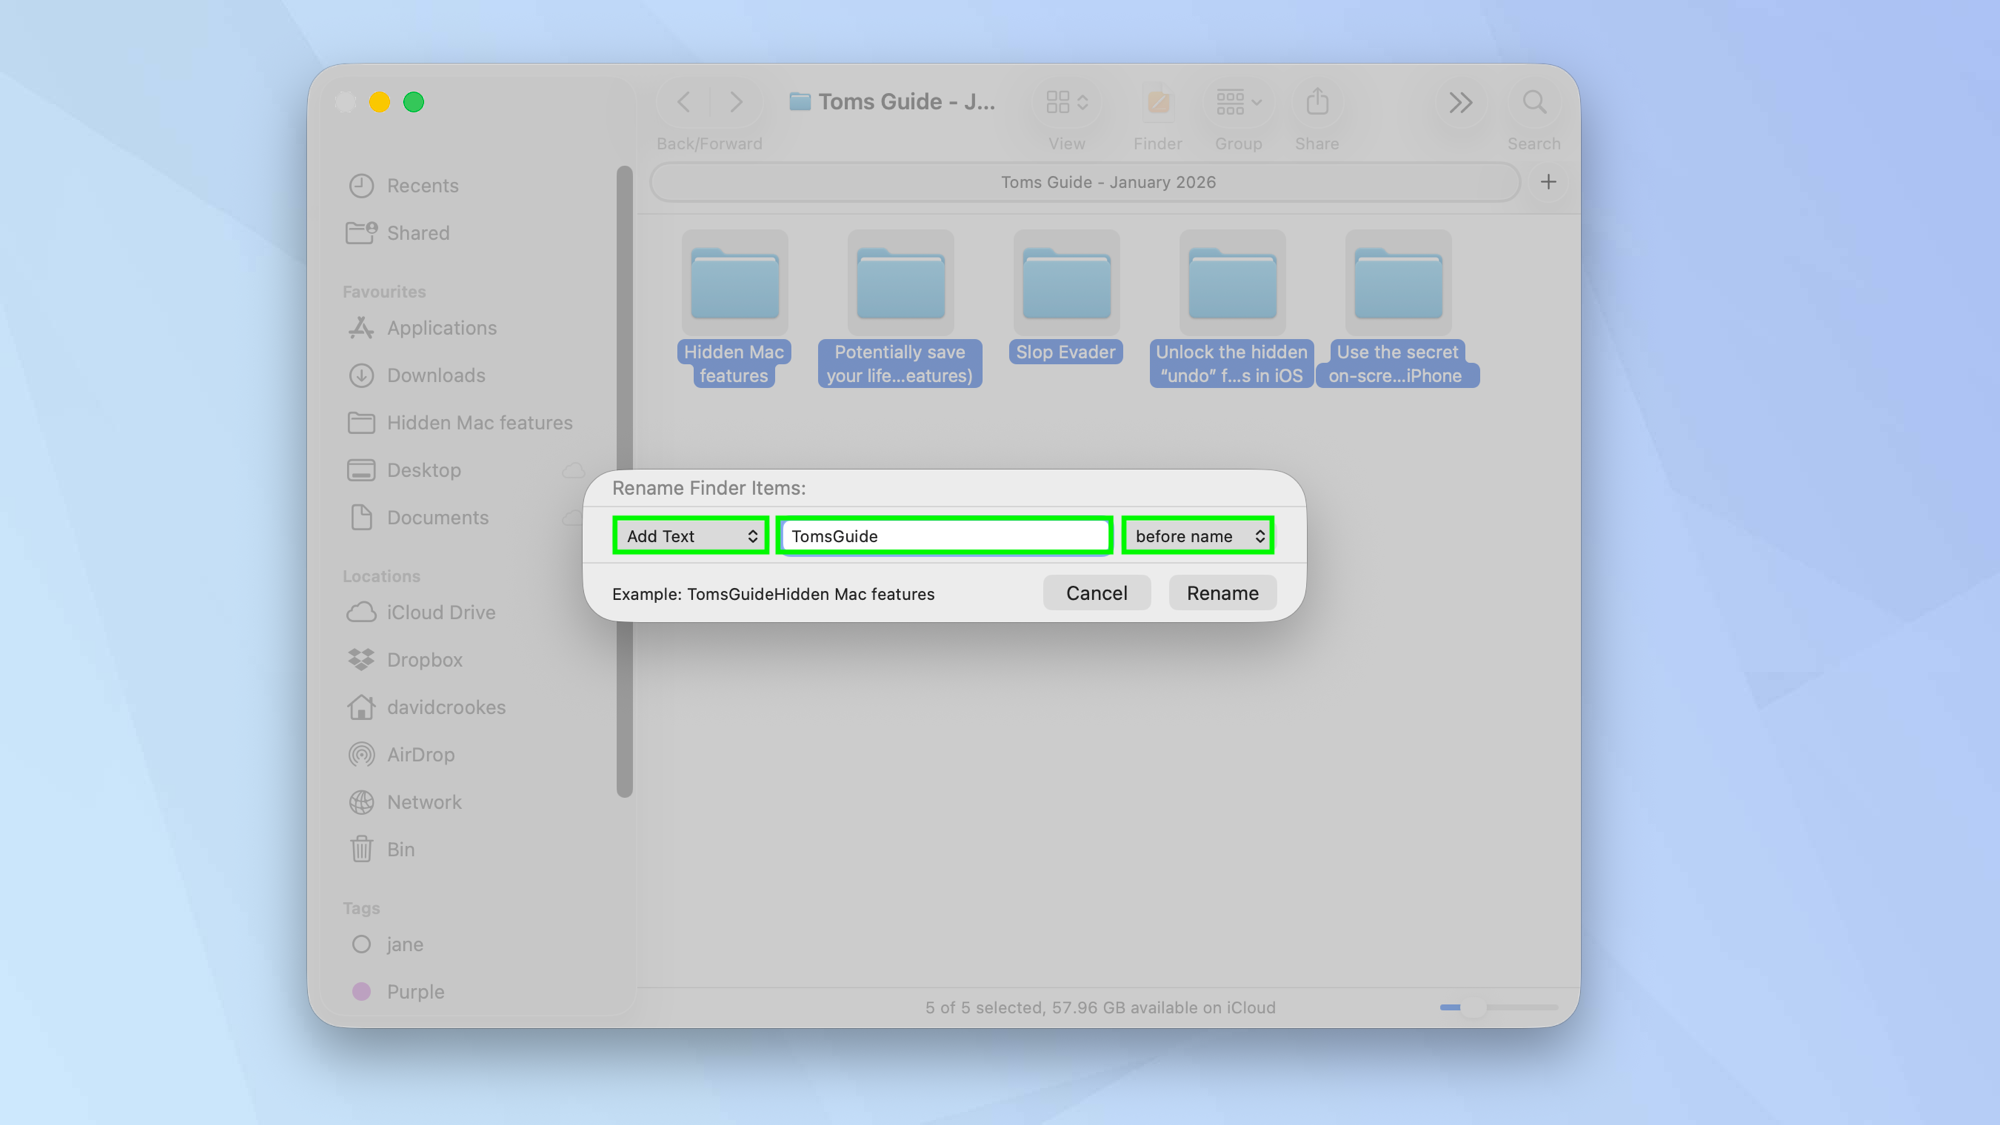The width and height of the screenshot is (2000, 1125).
Task: Open Dropbox from the sidebar
Action: [x=424, y=659]
